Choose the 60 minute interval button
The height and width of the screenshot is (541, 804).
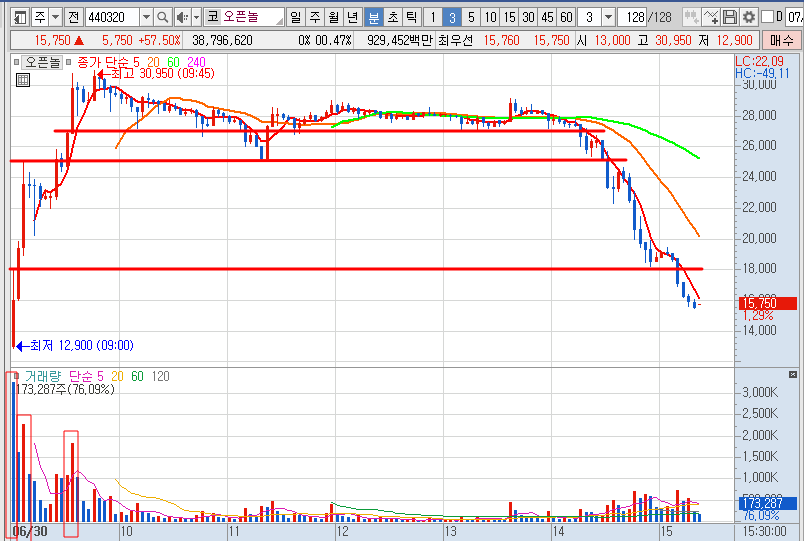click(x=566, y=17)
